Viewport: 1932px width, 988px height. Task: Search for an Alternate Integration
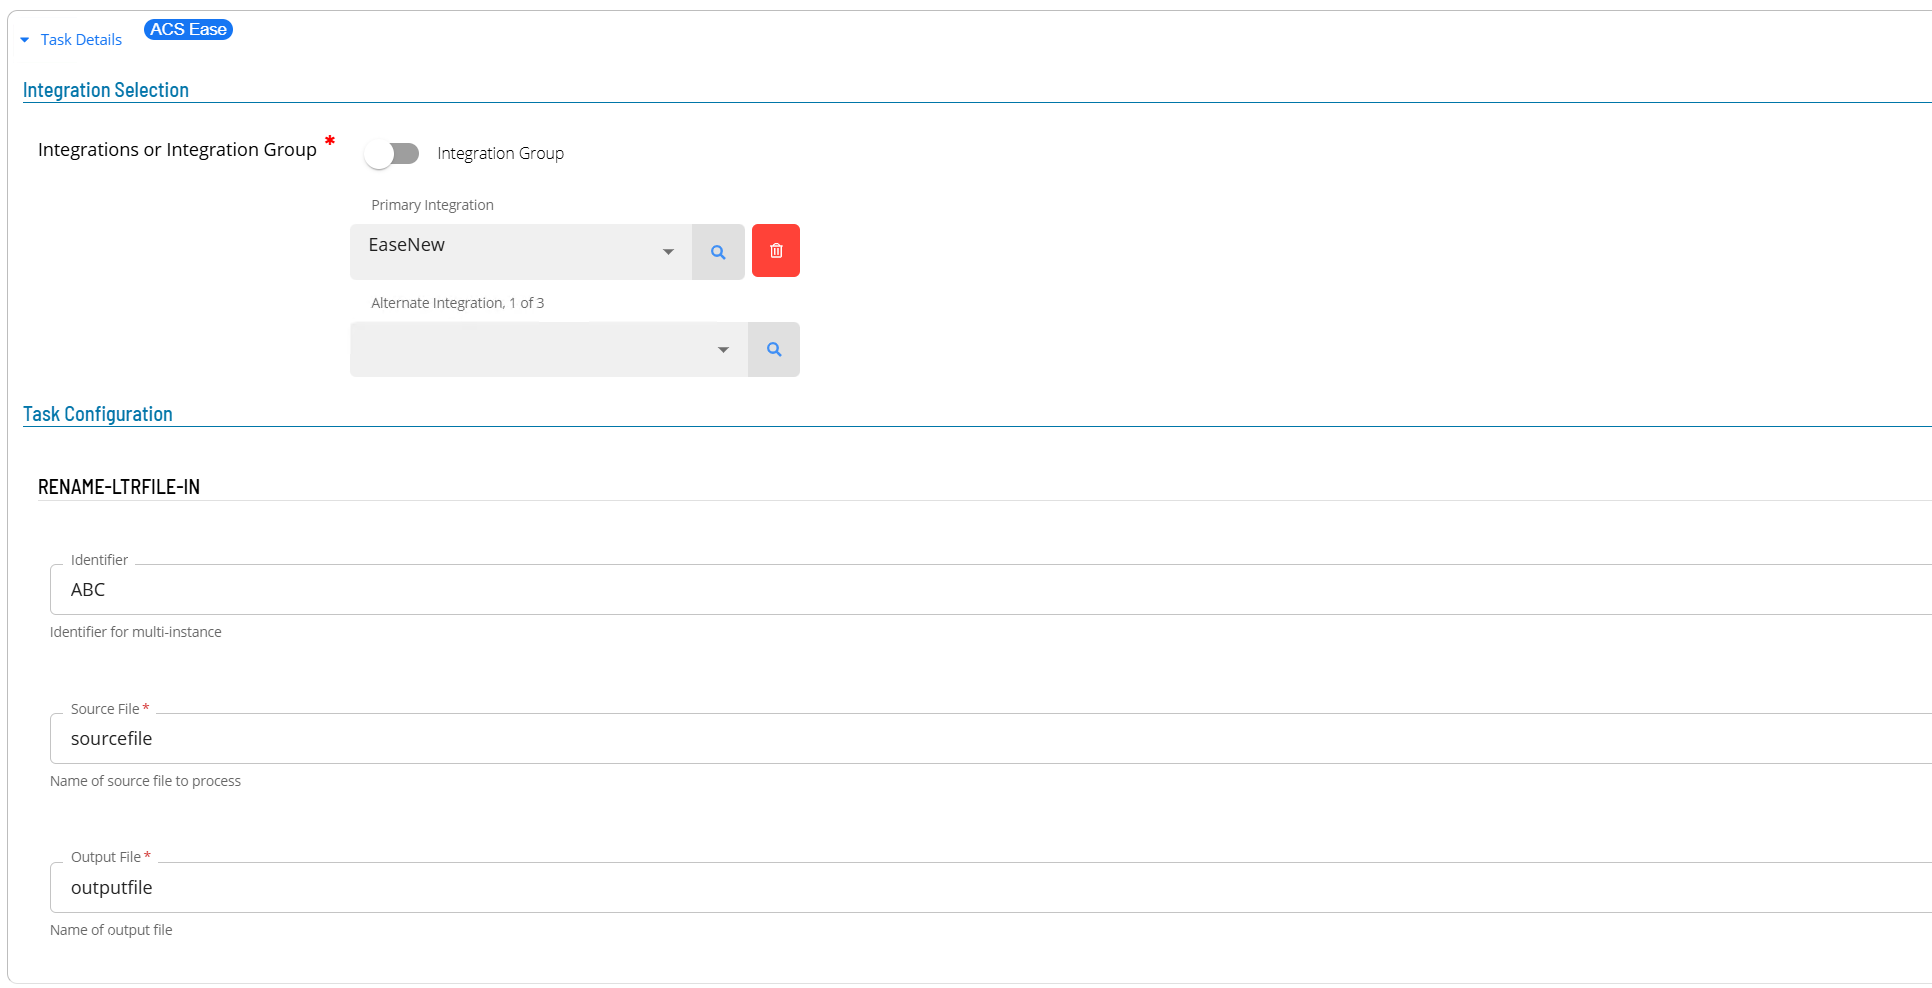click(x=774, y=349)
